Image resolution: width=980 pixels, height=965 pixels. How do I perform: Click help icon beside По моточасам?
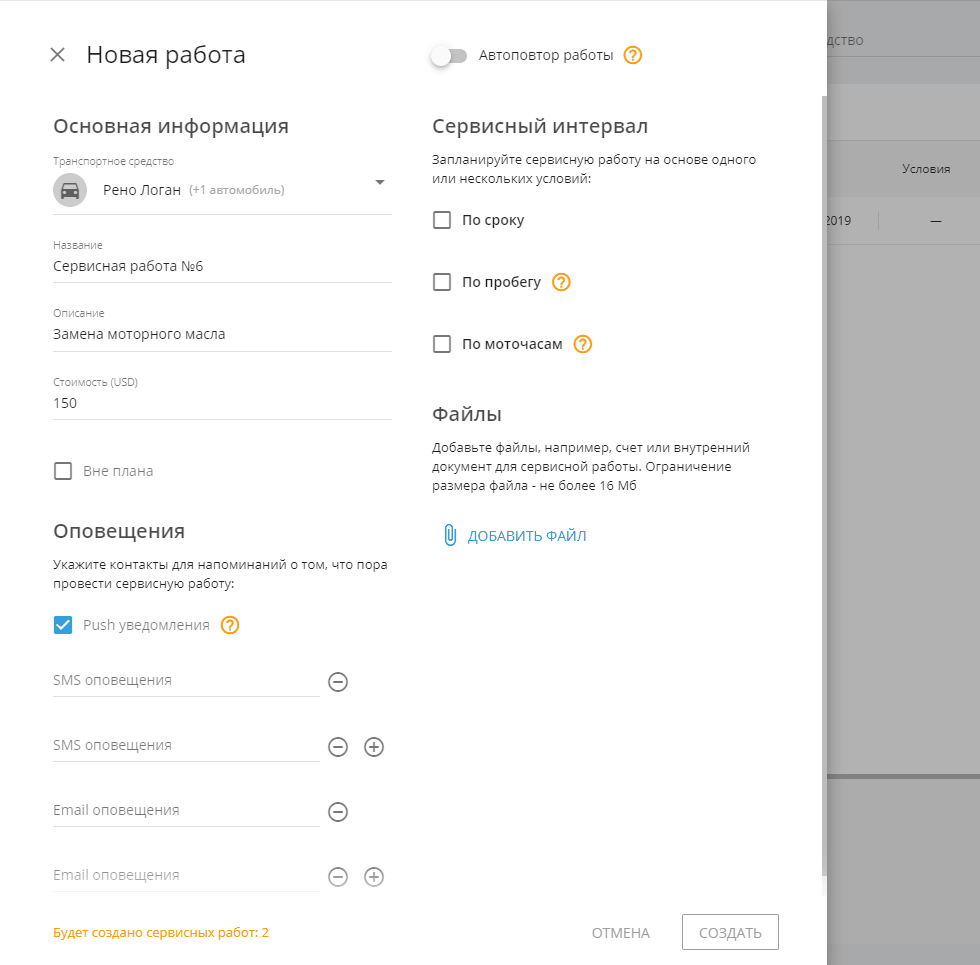coord(583,344)
